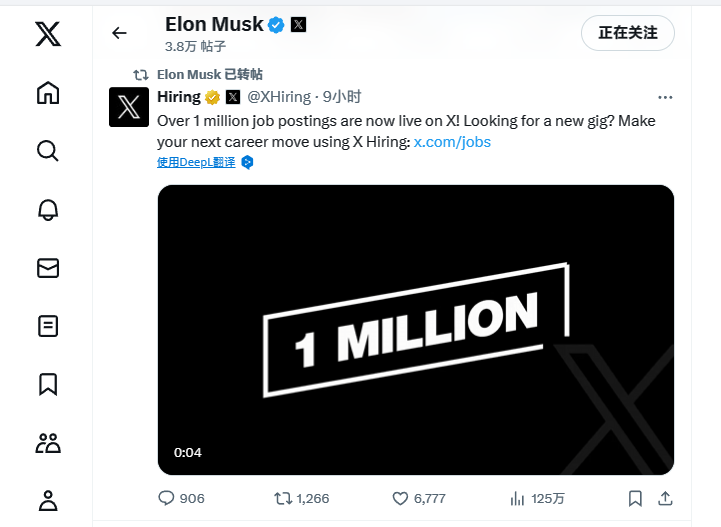The height and width of the screenshot is (527, 721).
Task: Toggle the Following (正在关注) button
Action: pyautogui.click(x=628, y=33)
